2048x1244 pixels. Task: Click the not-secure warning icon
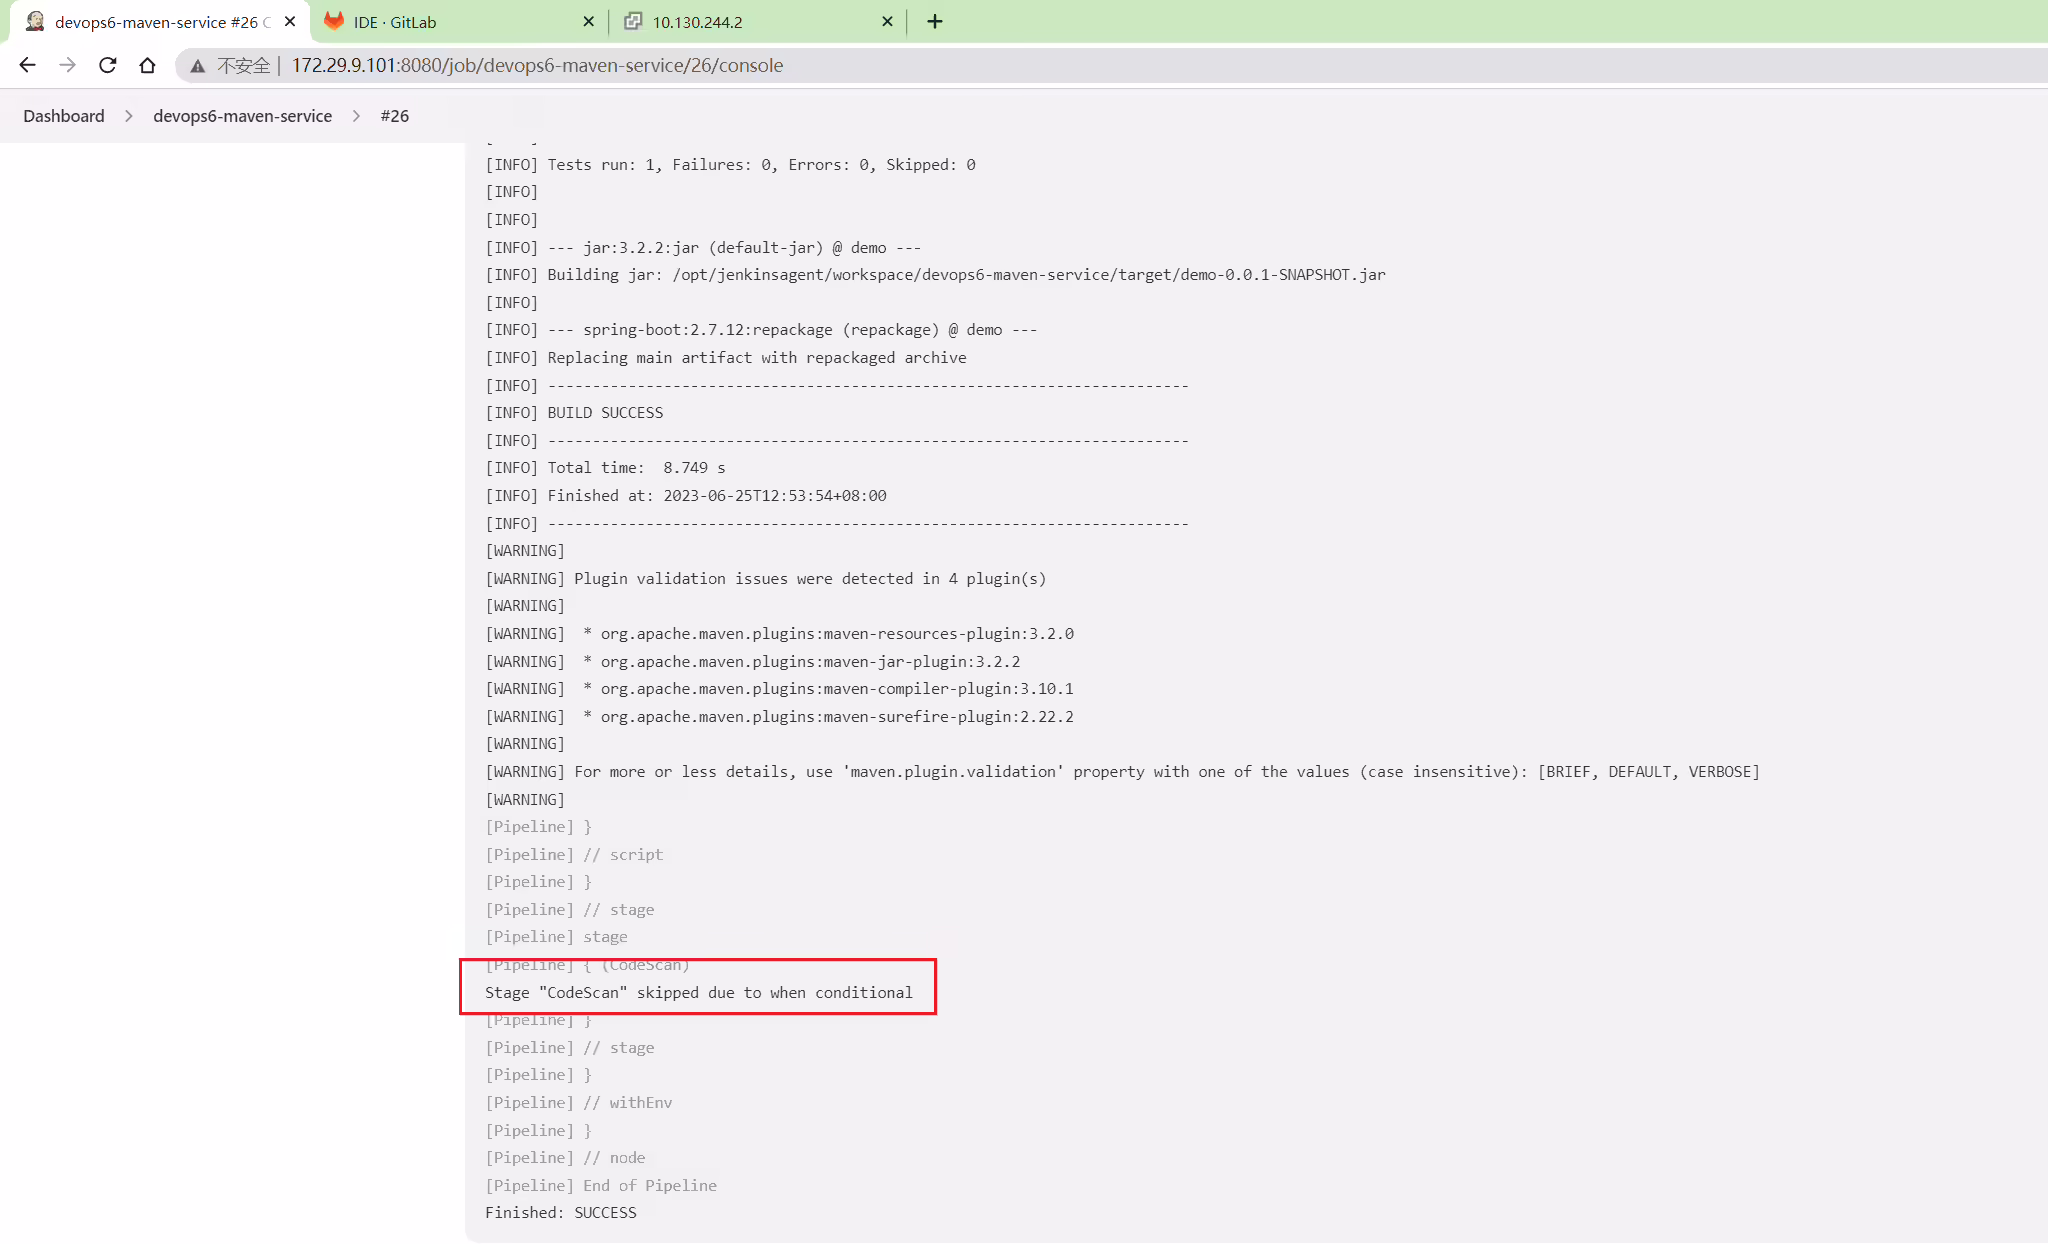click(198, 66)
